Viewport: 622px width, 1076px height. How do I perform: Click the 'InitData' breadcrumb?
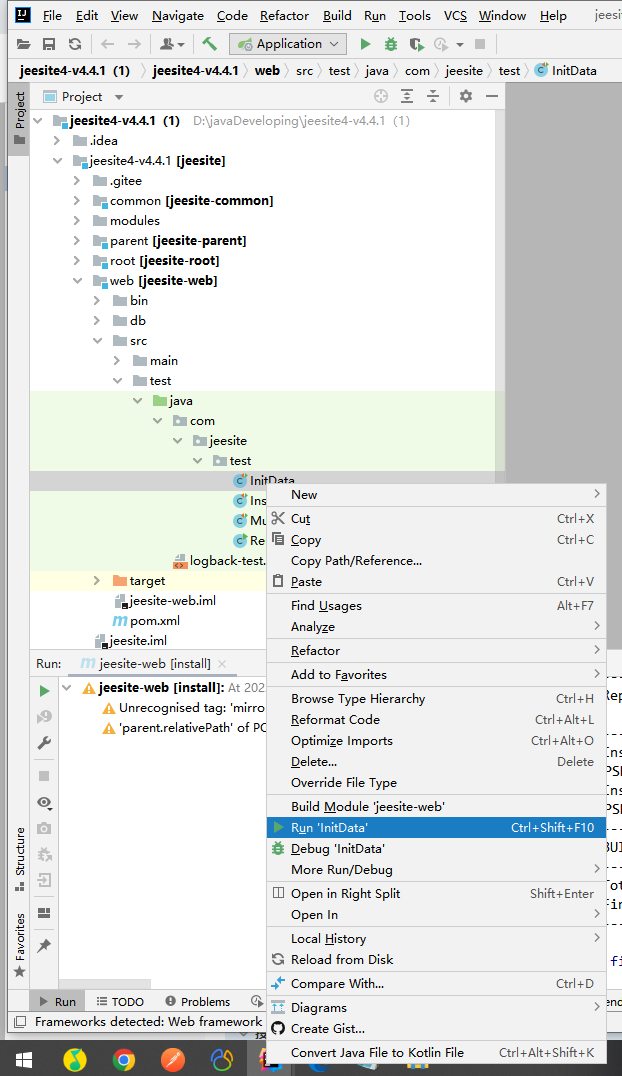click(566, 71)
